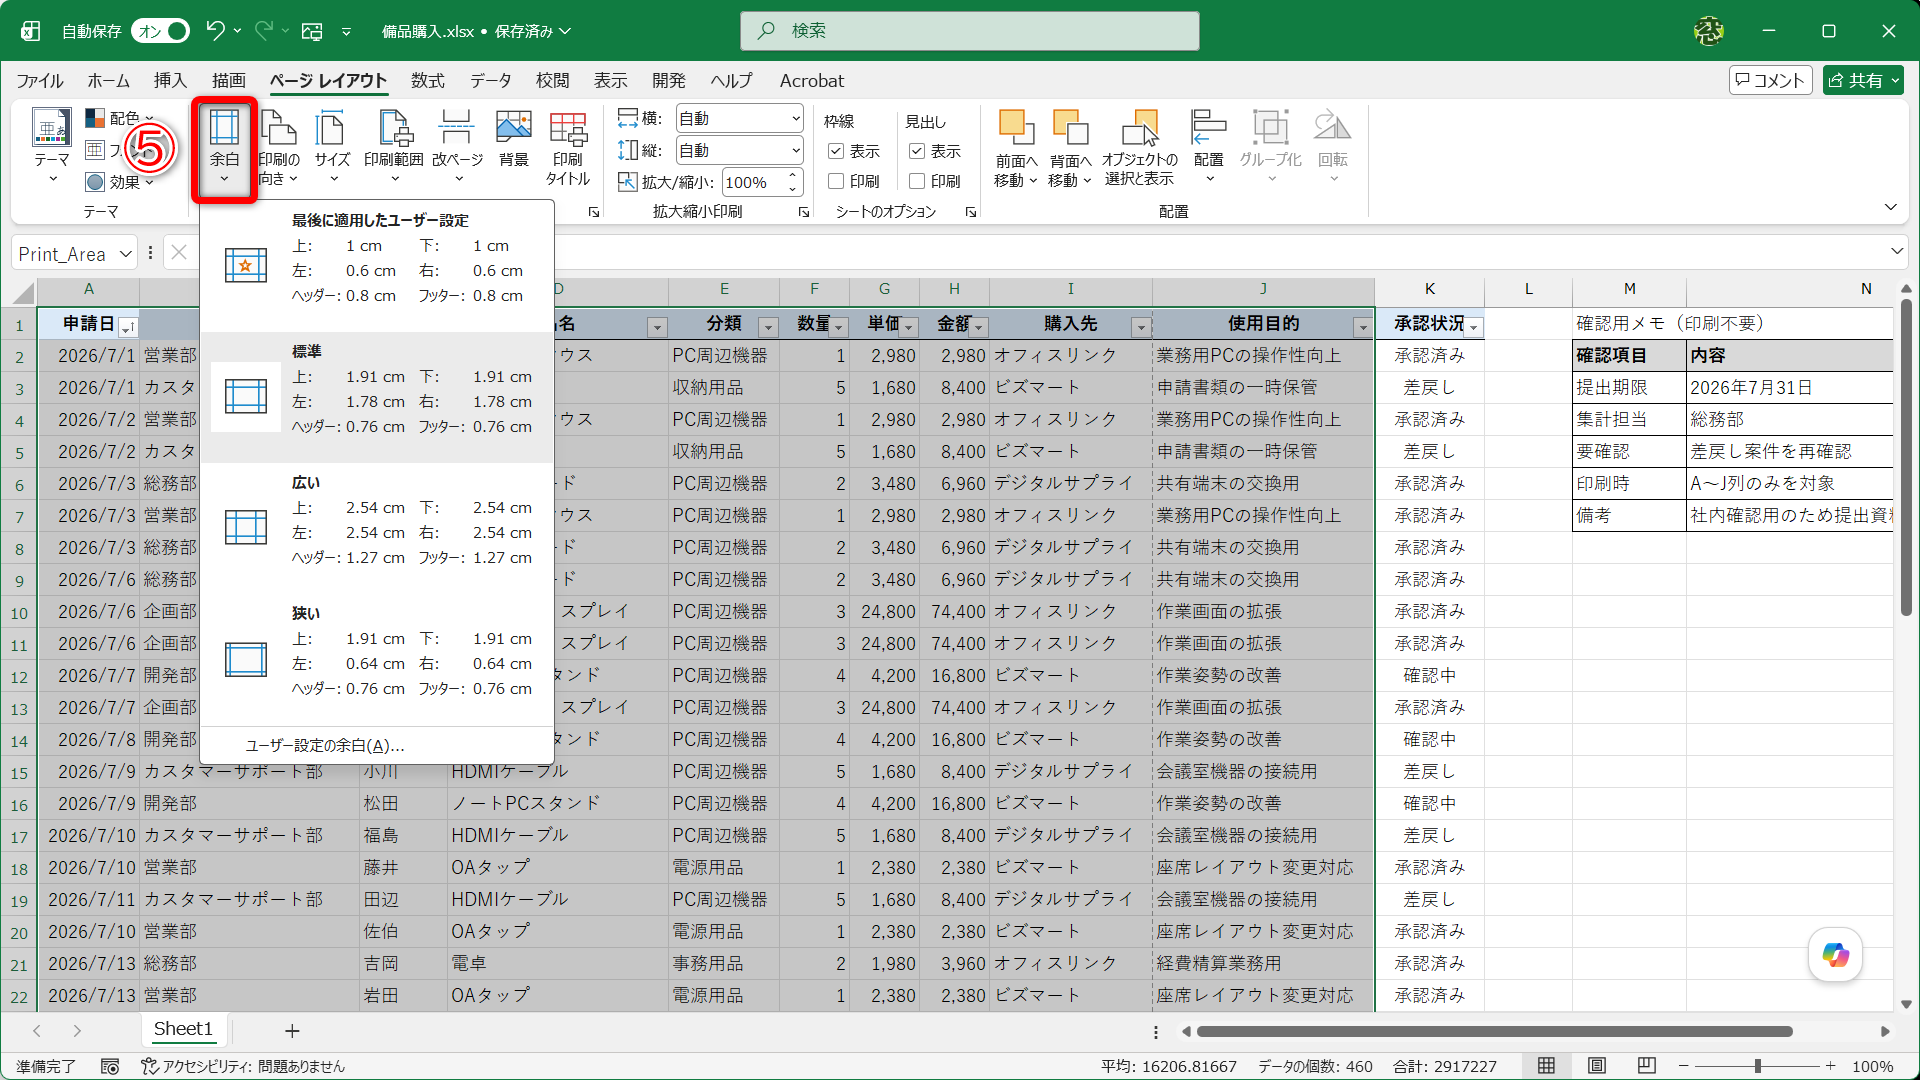1920x1080 pixels.
Task: Click the formula bar cancel X icon
Action: pyautogui.click(x=179, y=253)
